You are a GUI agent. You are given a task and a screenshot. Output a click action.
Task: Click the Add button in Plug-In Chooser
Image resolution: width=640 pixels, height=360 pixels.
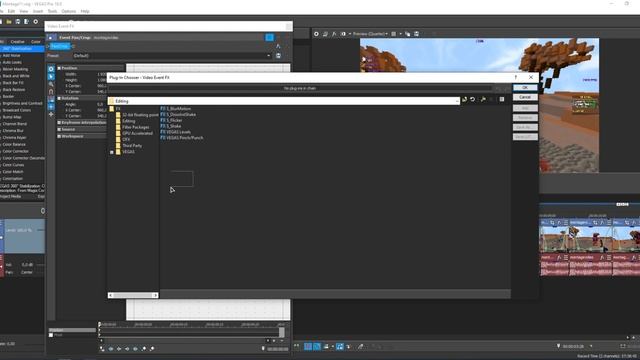tap(525, 108)
